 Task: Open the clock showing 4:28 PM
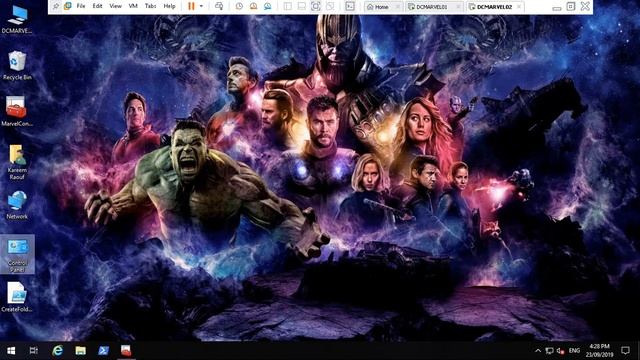[x=599, y=351]
